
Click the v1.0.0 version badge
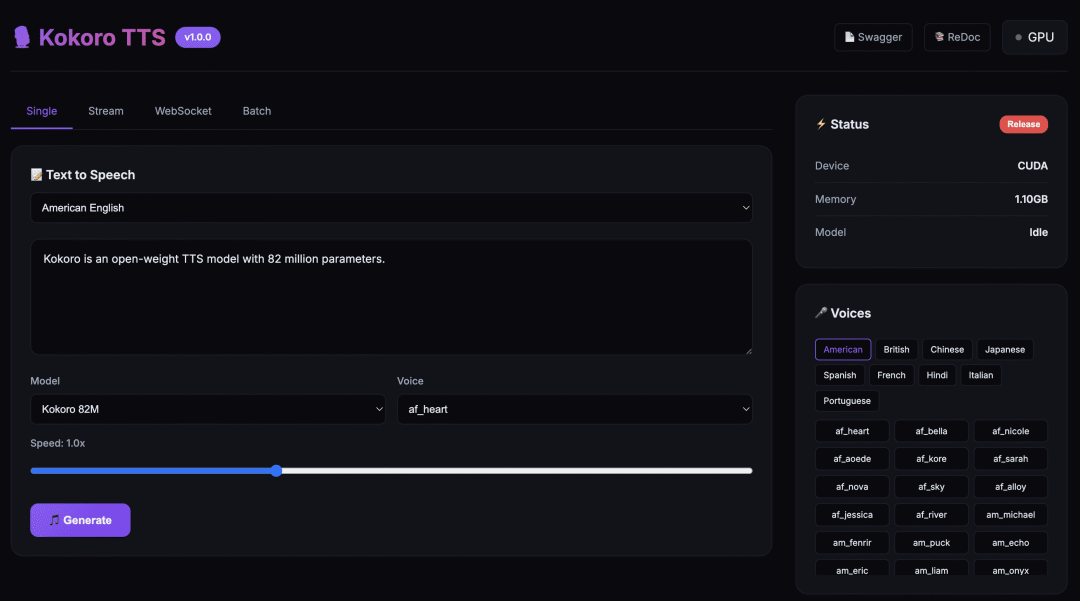point(198,37)
